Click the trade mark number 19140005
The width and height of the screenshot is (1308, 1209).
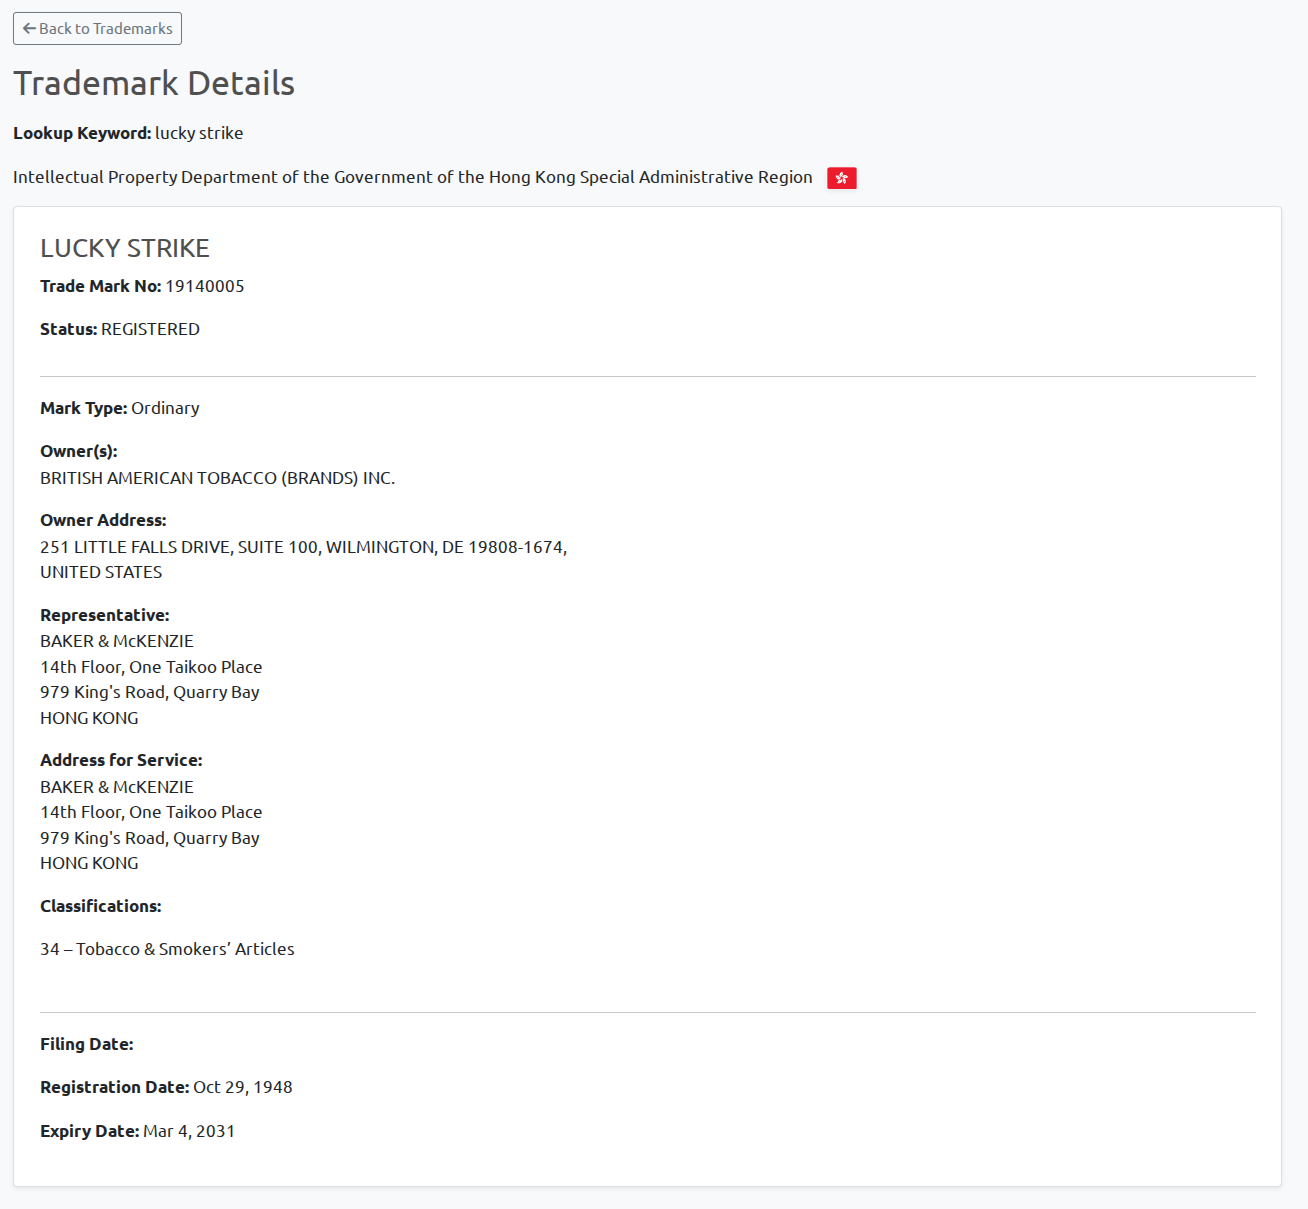[204, 286]
